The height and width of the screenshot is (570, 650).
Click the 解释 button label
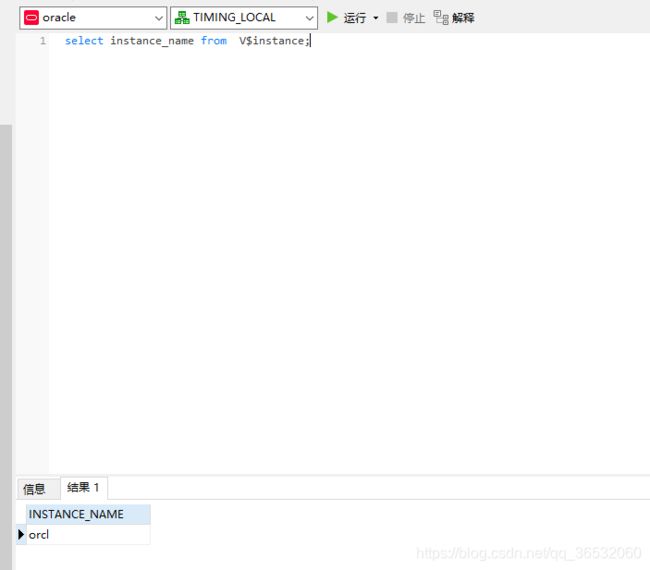coord(463,18)
